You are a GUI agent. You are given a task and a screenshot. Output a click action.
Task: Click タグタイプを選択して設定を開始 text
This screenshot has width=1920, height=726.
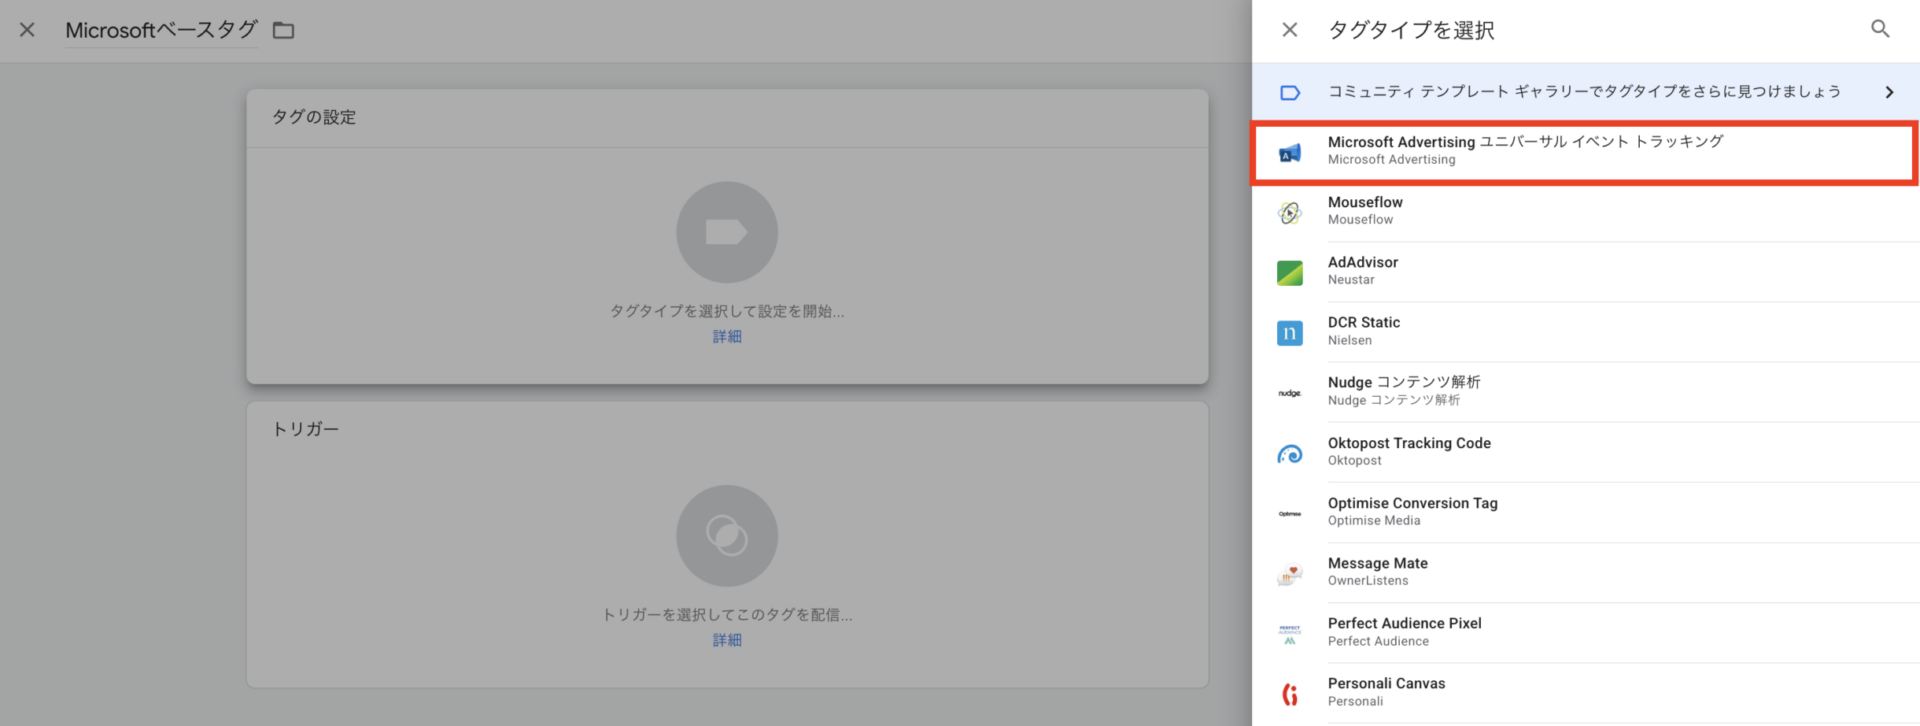(727, 311)
